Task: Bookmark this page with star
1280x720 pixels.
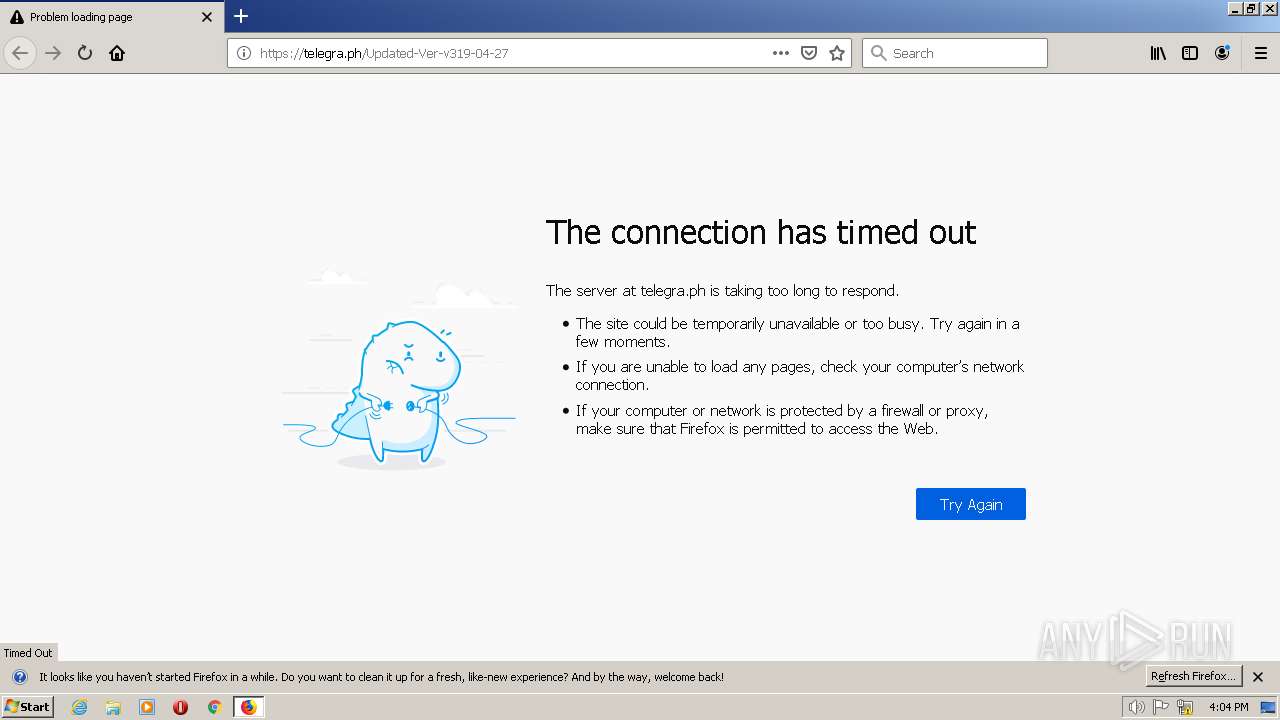Action: (x=837, y=53)
